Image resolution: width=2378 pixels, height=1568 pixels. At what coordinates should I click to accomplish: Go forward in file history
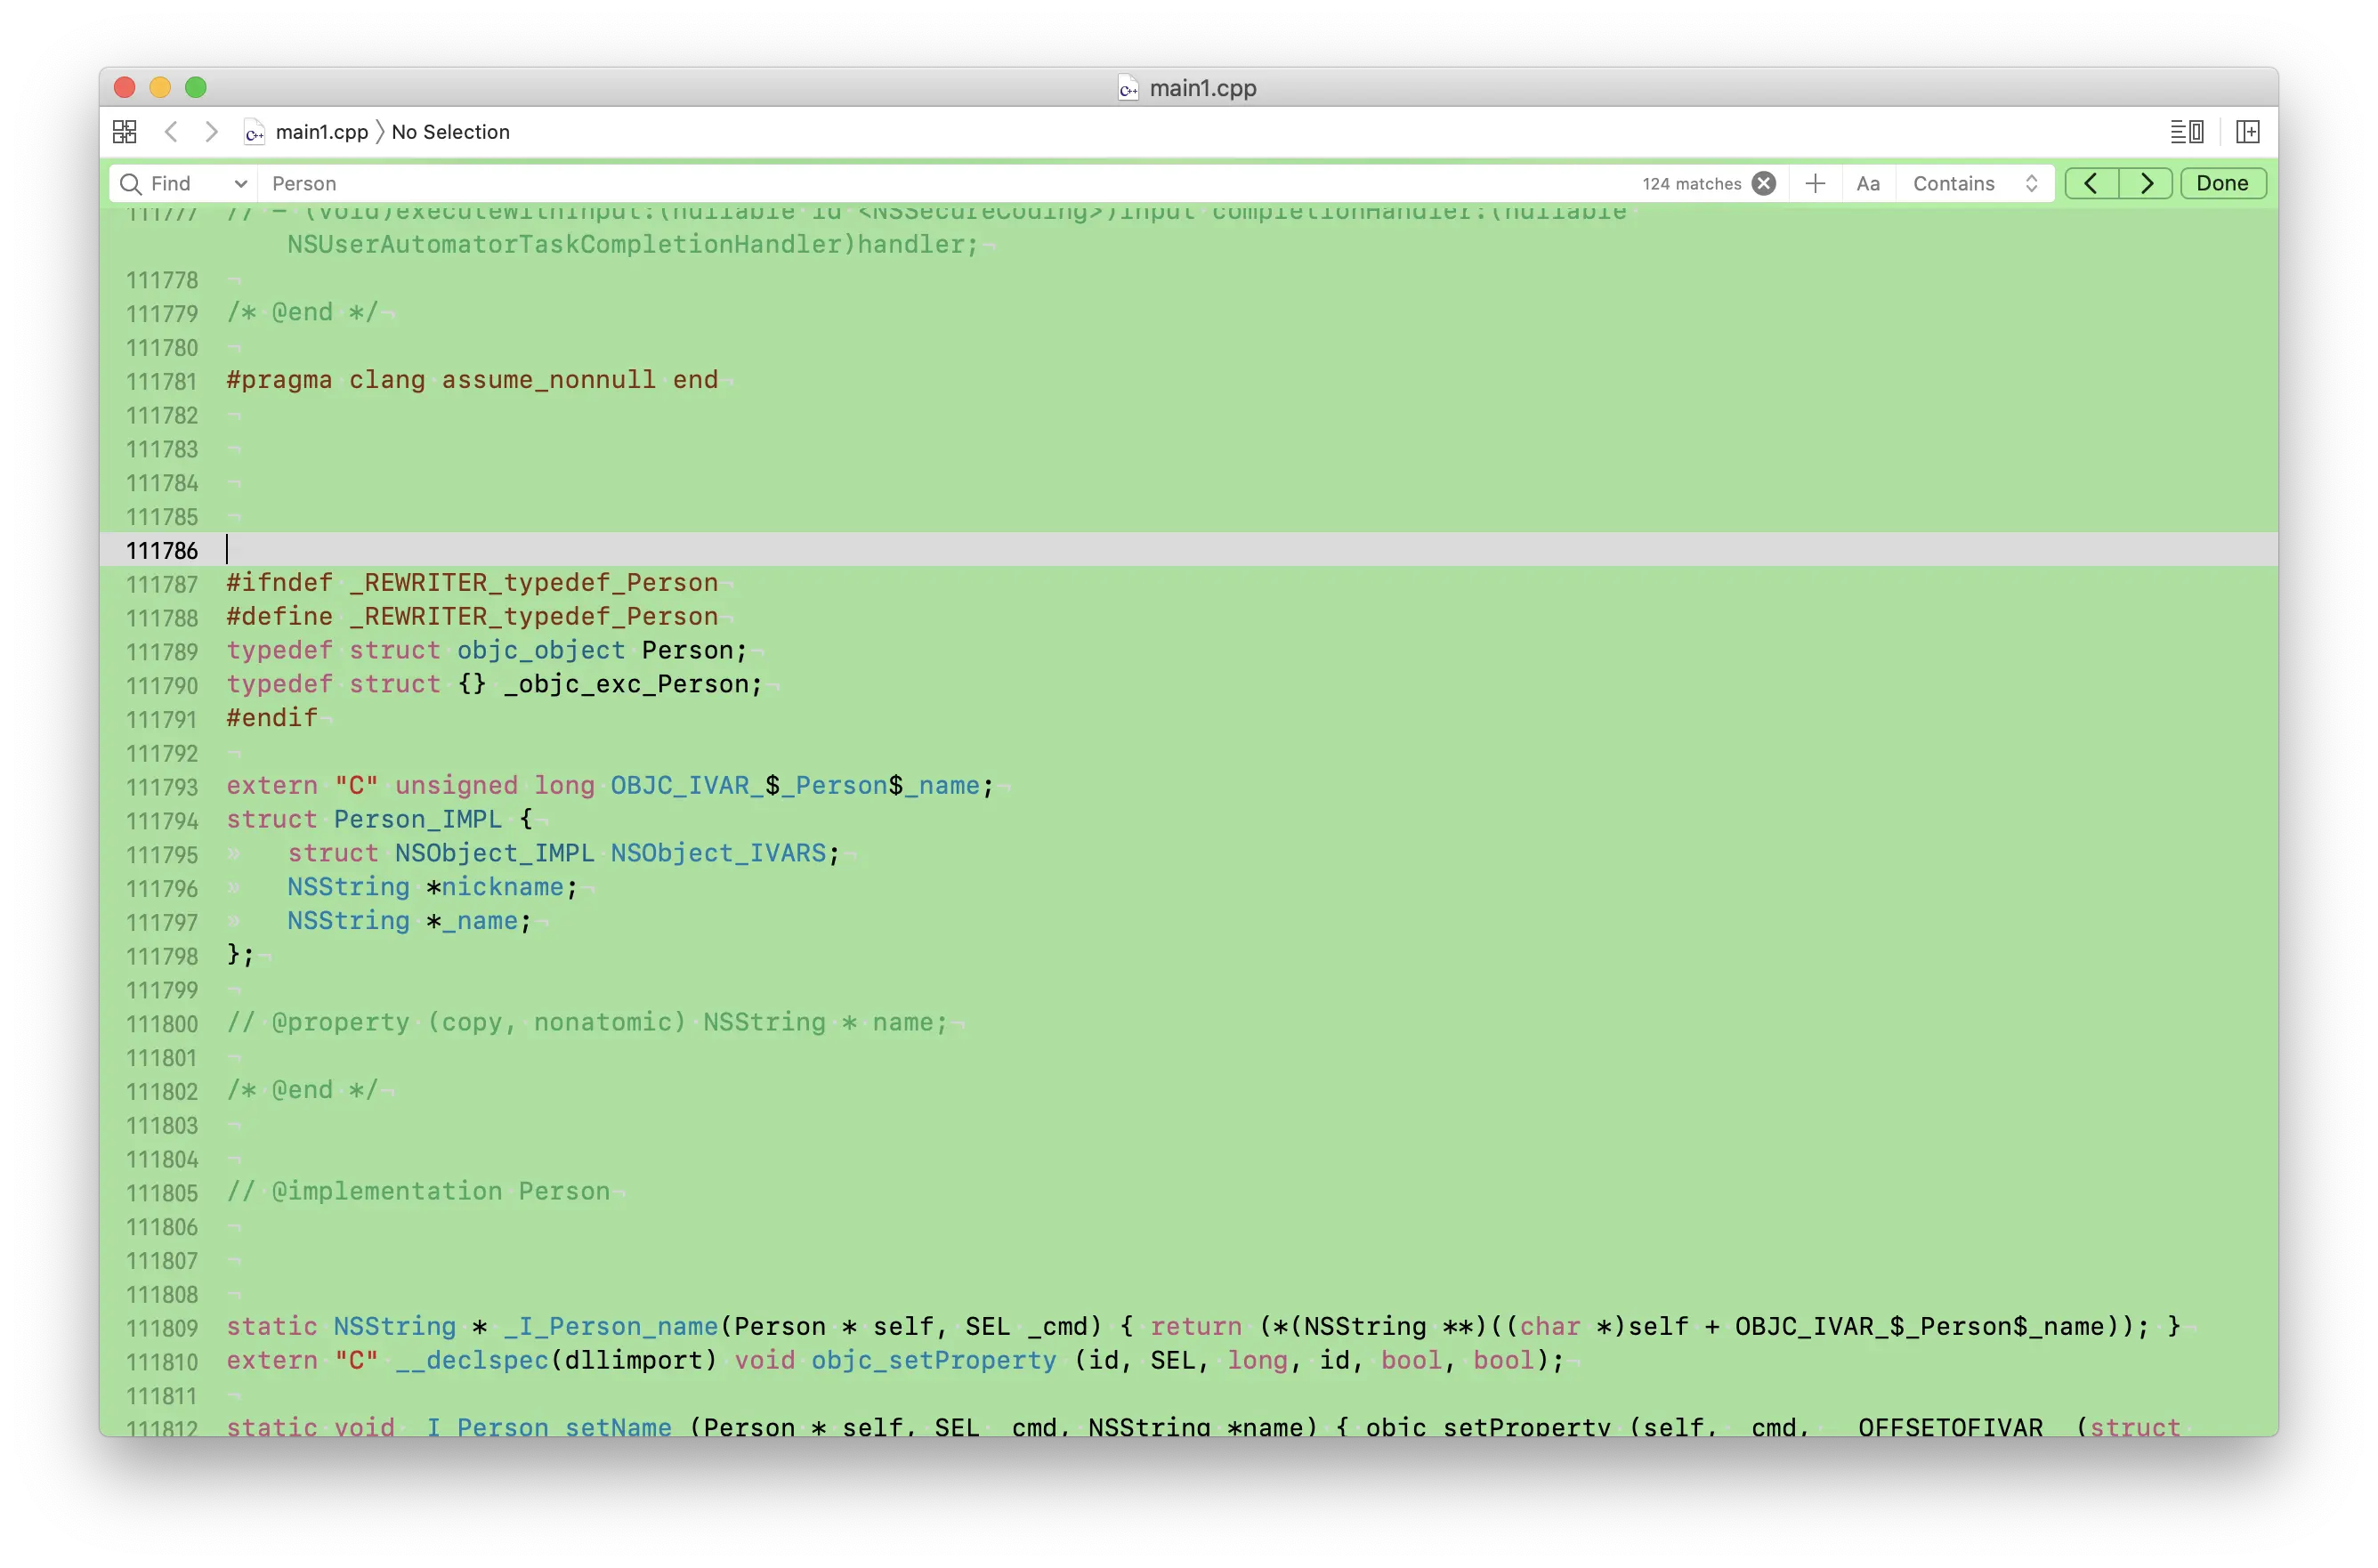coord(211,132)
